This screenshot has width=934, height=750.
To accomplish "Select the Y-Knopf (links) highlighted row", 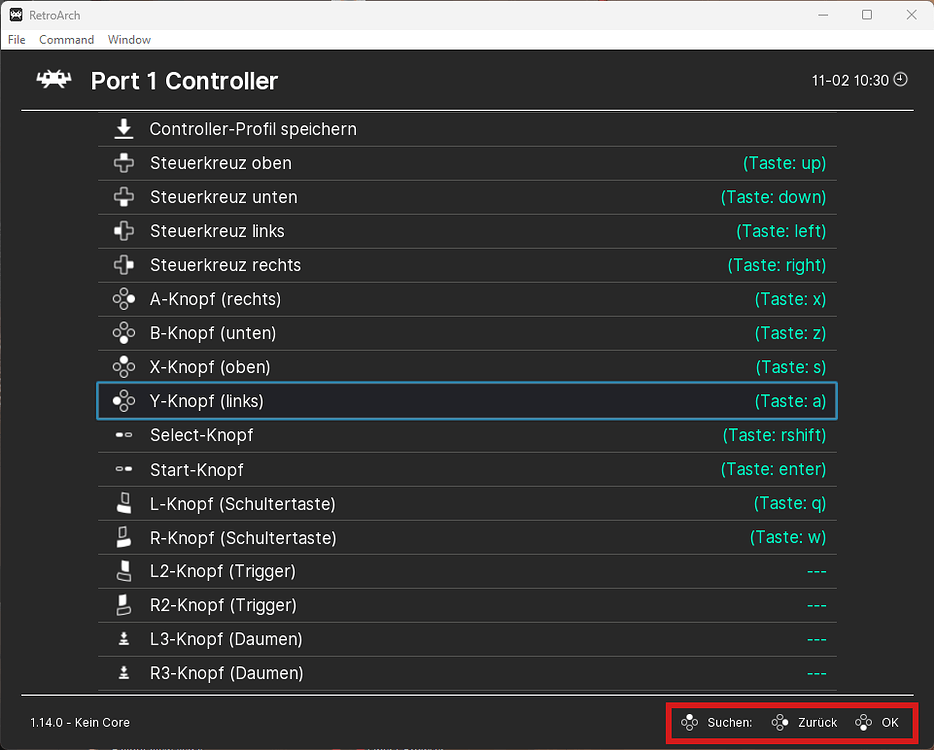I will 400,401.
